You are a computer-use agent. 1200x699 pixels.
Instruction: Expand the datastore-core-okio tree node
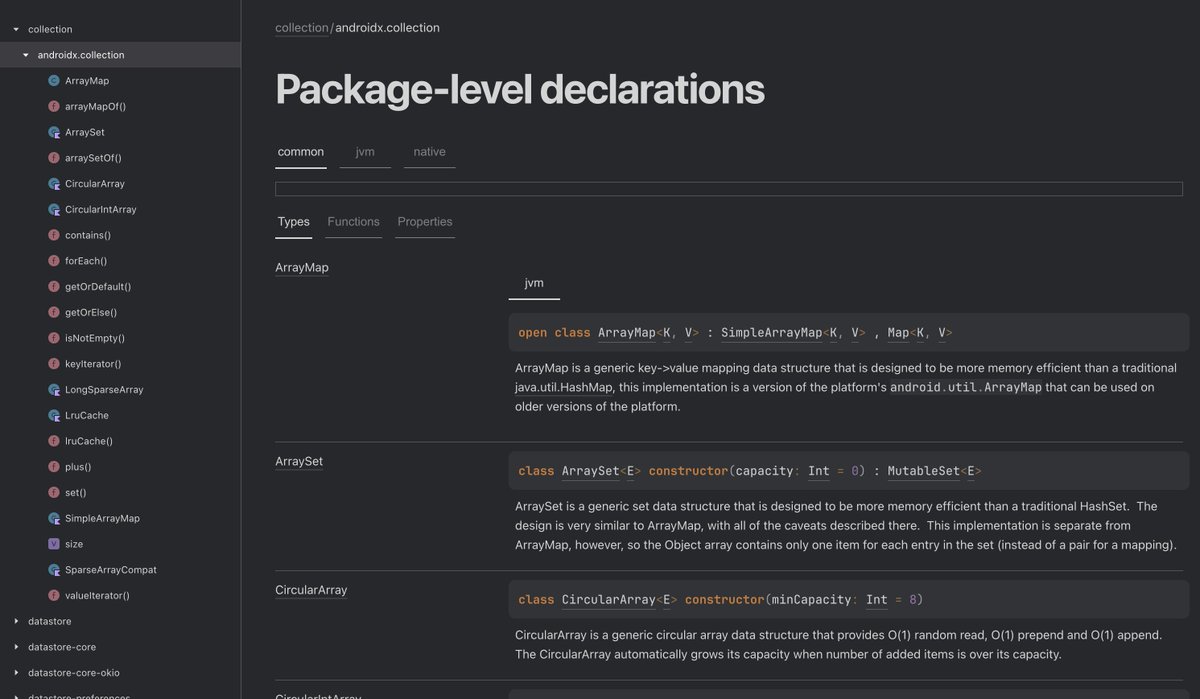coord(16,673)
